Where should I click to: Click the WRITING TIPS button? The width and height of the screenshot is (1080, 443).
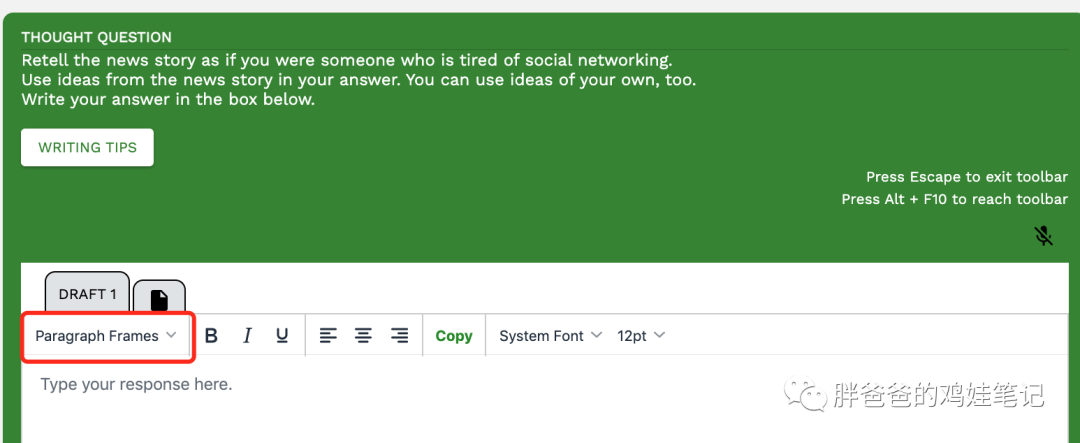pos(87,148)
